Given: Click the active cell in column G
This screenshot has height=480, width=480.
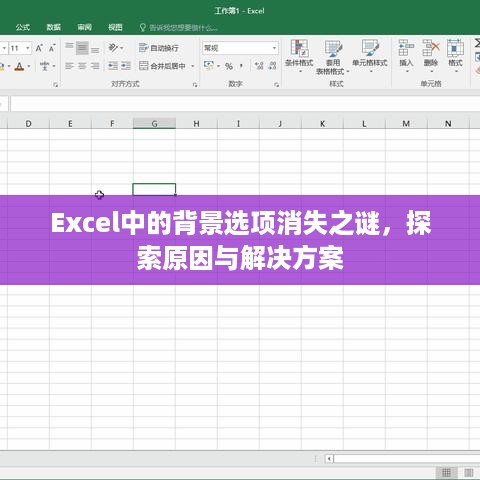Looking at the screenshot, I should pyautogui.click(x=154, y=189).
